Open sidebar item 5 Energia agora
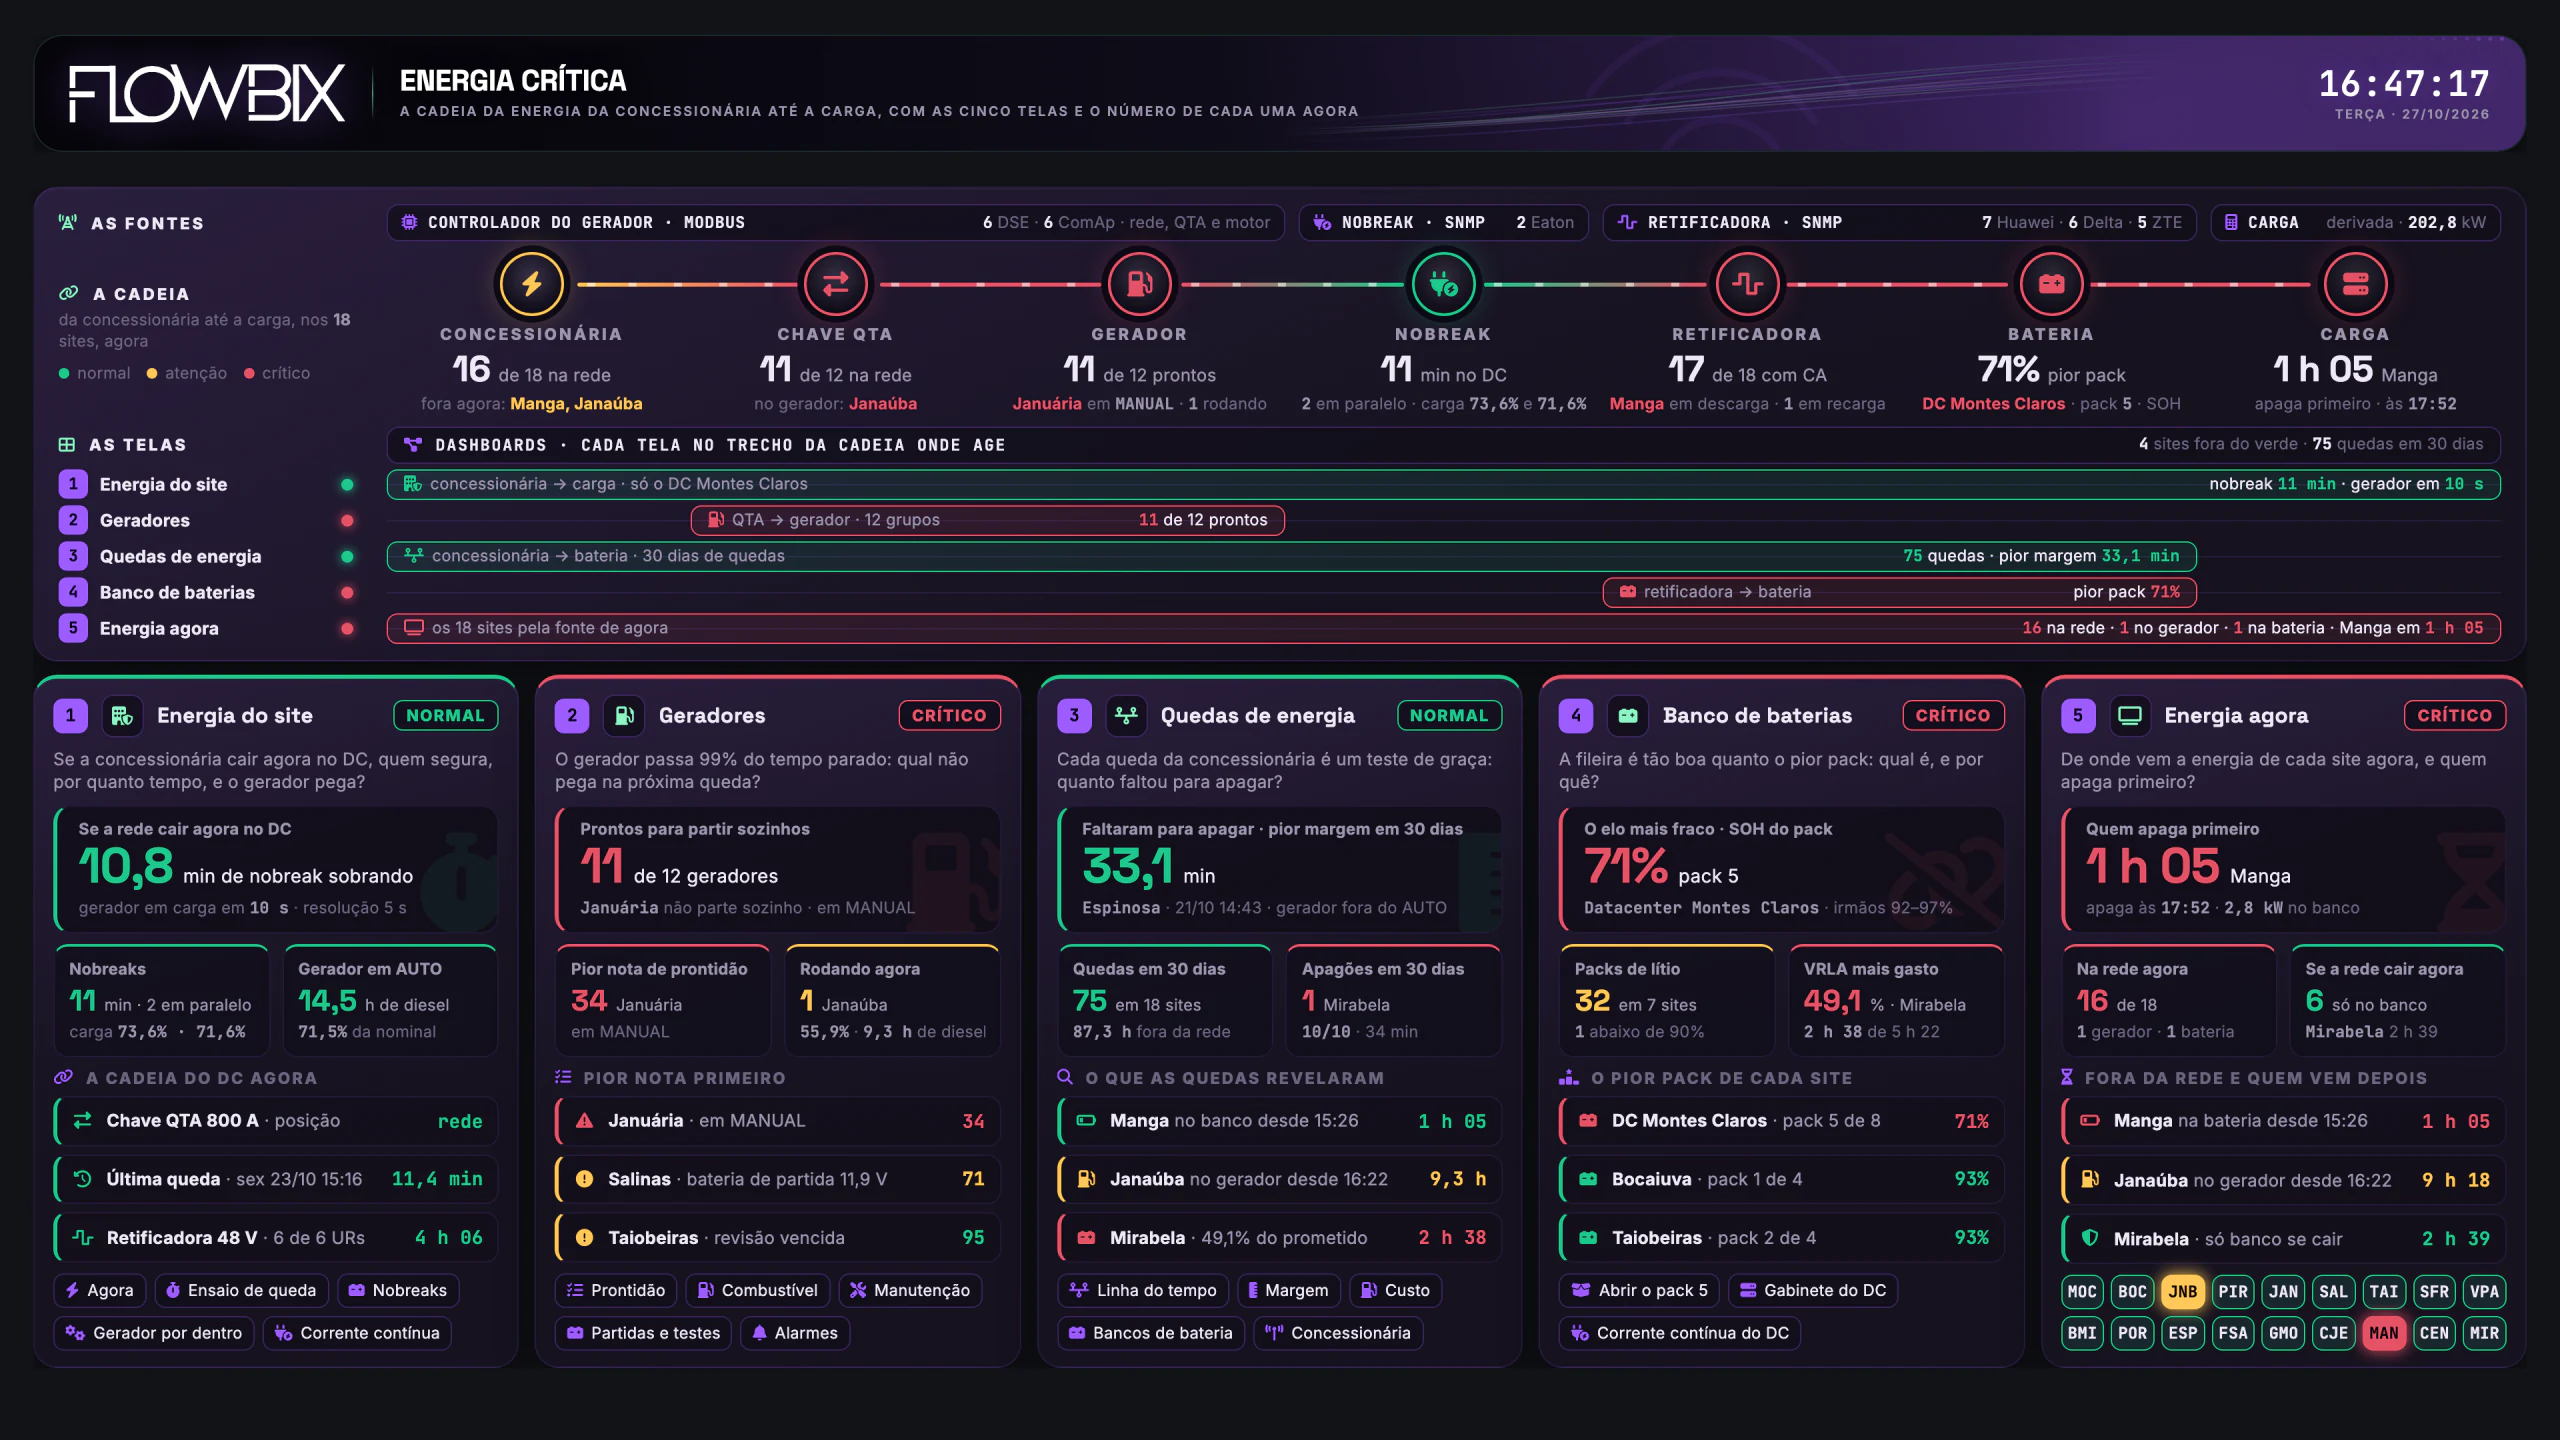 coord(207,628)
